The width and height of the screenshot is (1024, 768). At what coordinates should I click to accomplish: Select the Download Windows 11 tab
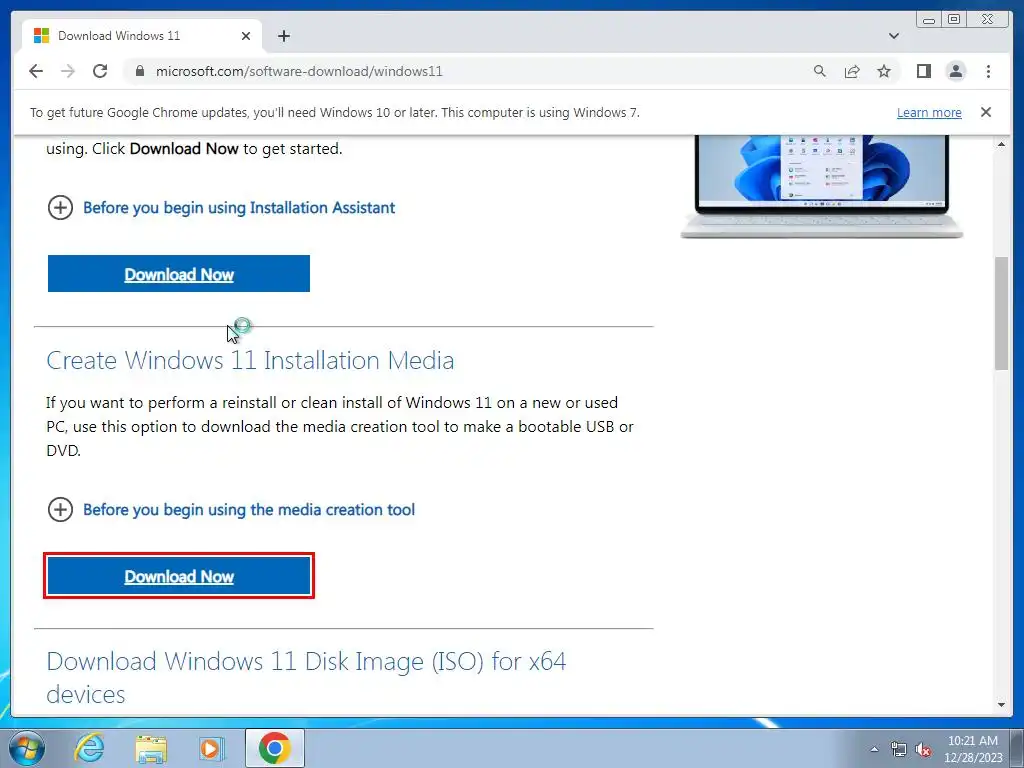[142, 36]
